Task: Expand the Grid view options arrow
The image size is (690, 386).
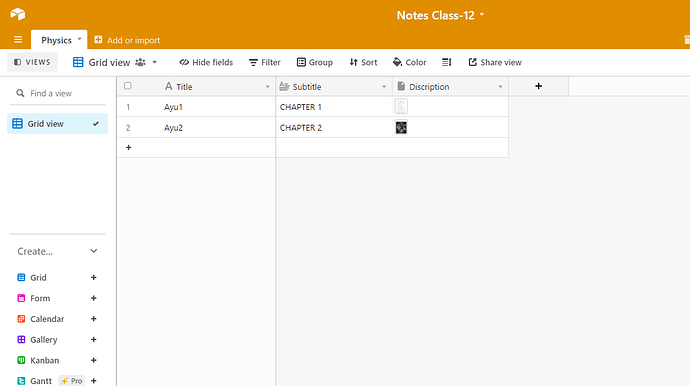Action: pyautogui.click(x=154, y=62)
